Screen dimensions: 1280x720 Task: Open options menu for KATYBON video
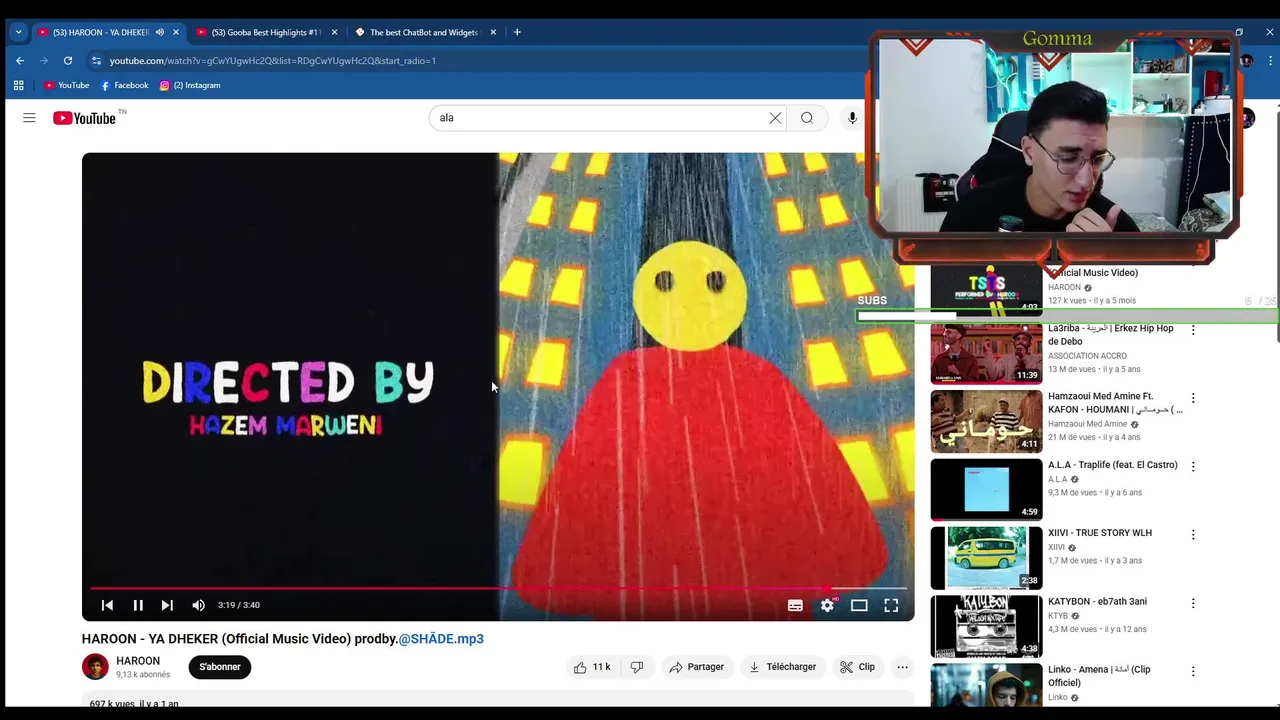(x=1193, y=603)
